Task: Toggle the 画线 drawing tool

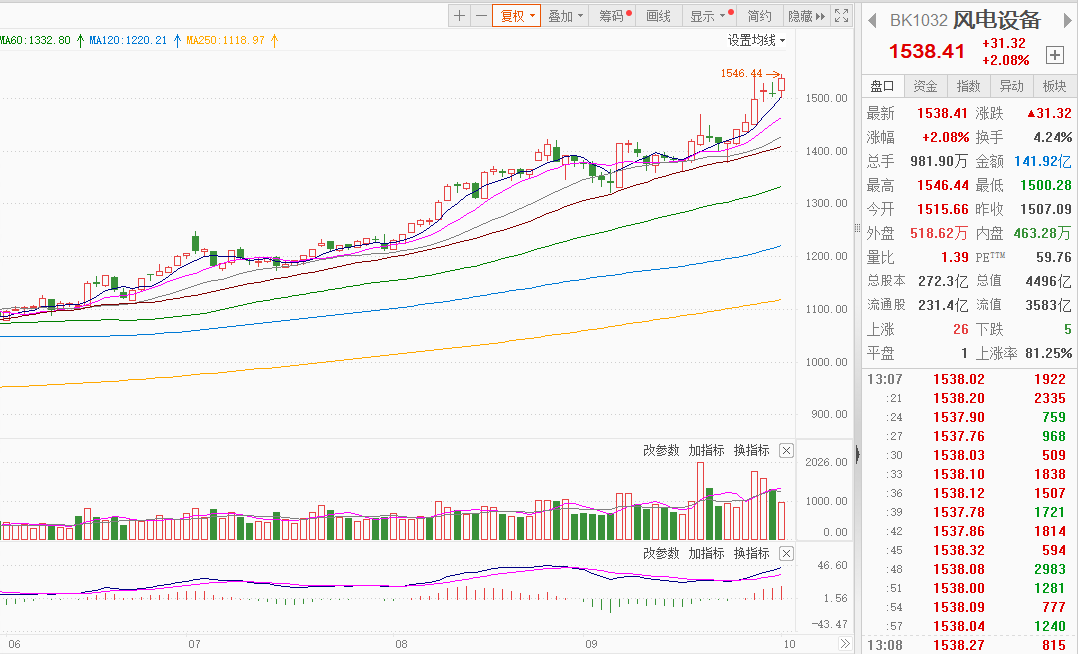Action: coord(658,15)
